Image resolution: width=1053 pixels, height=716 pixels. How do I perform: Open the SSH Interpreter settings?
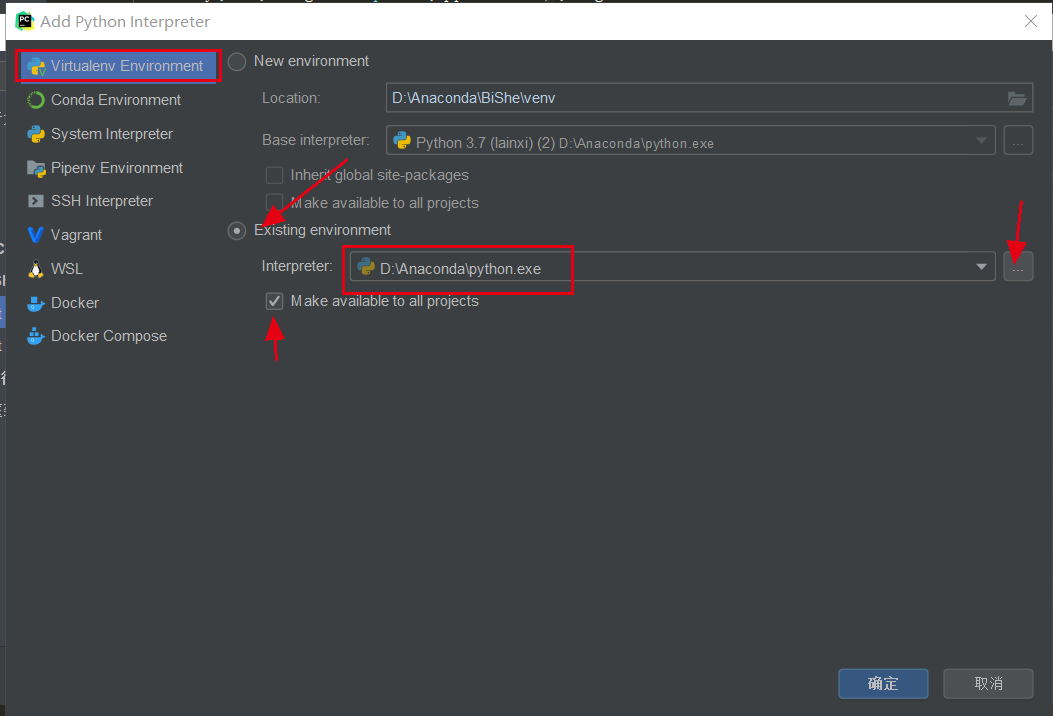pos(108,200)
